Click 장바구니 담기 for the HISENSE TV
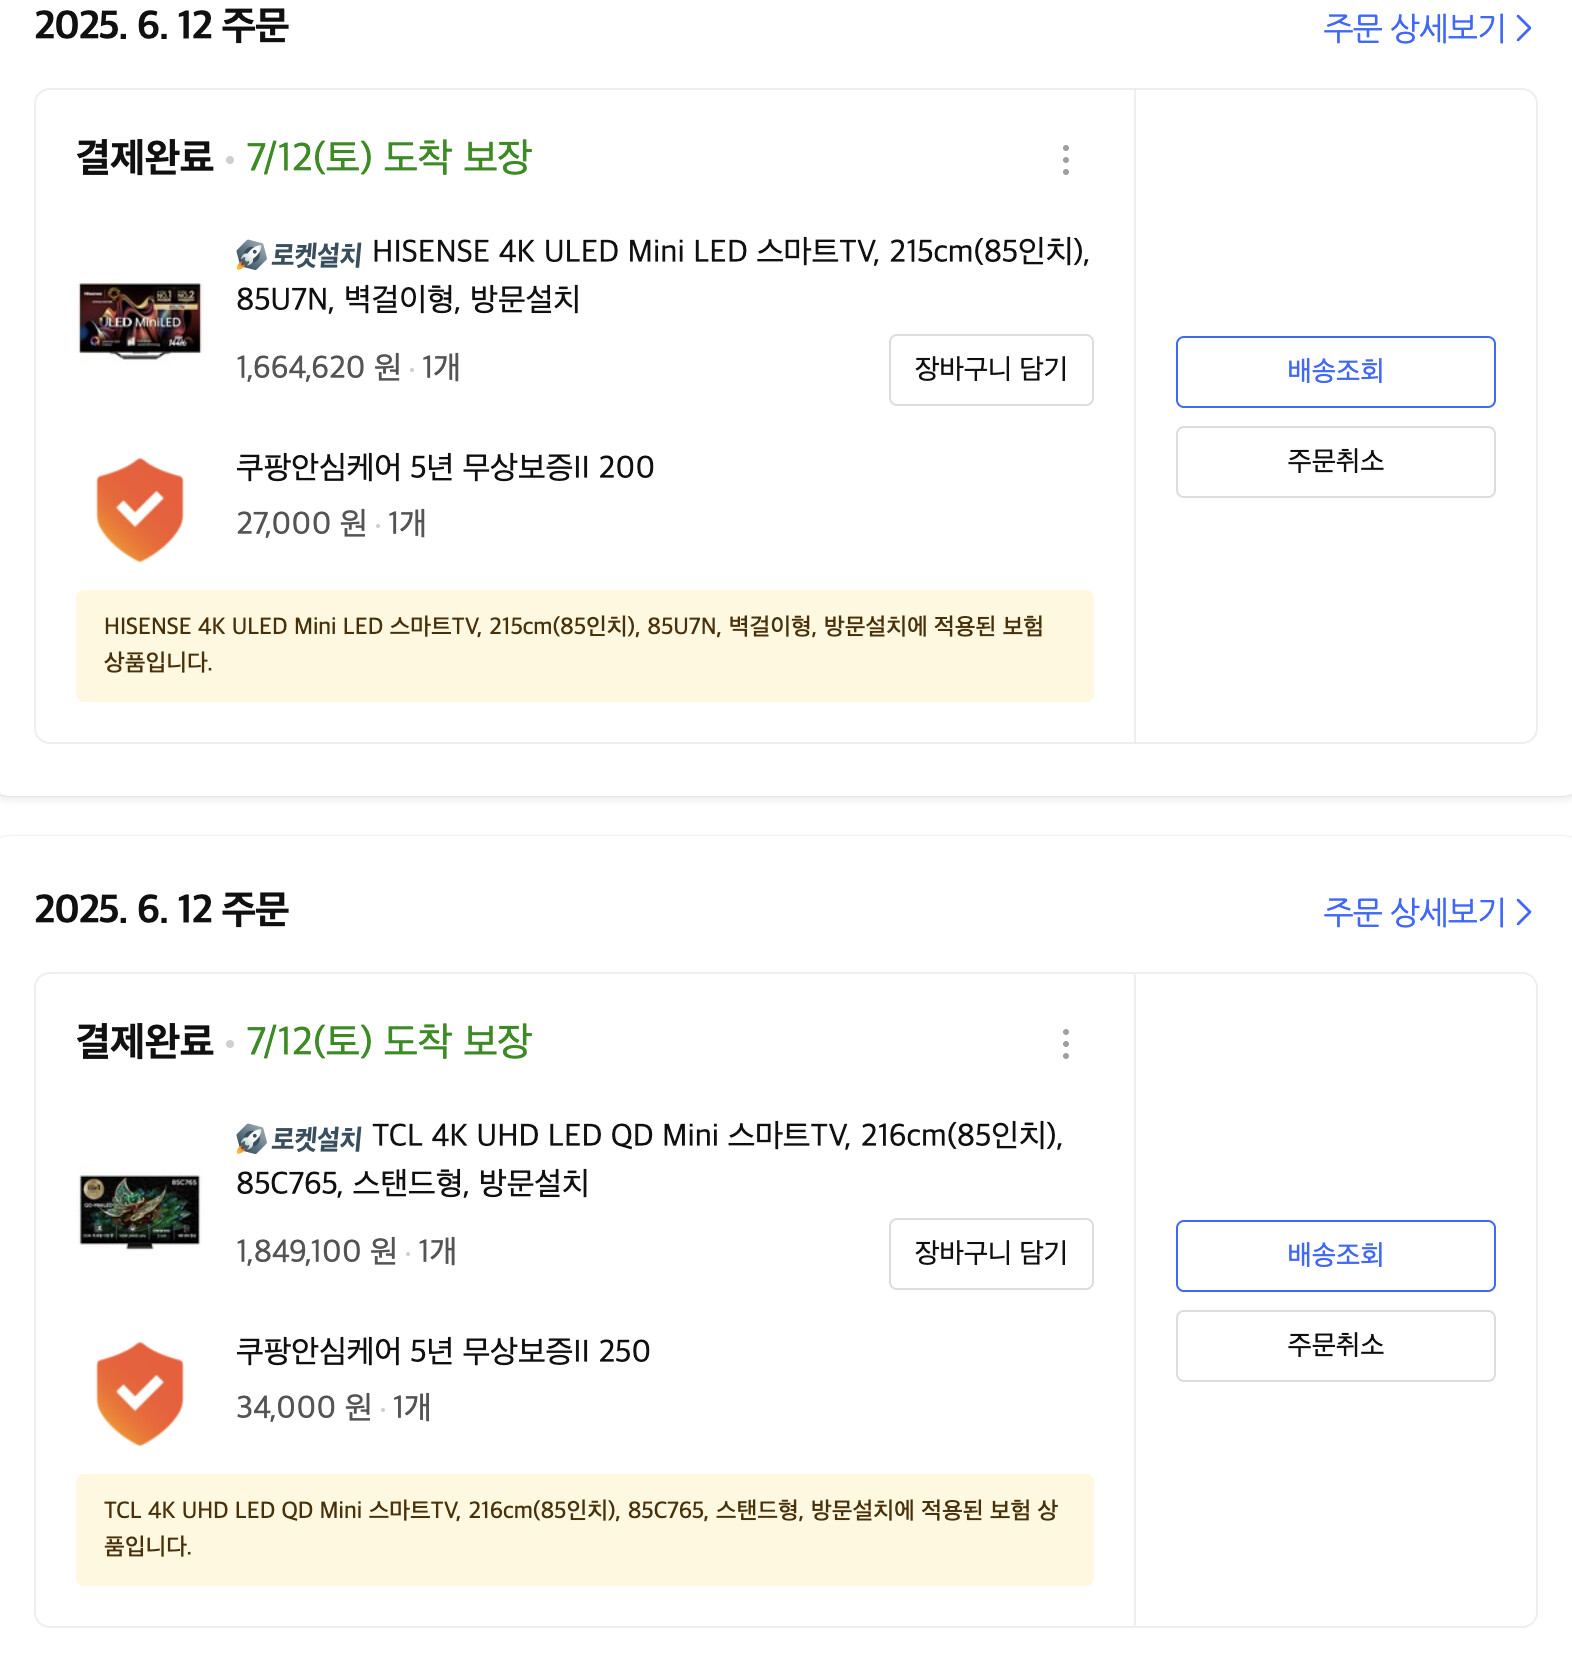The image size is (1572, 1654). (991, 370)
